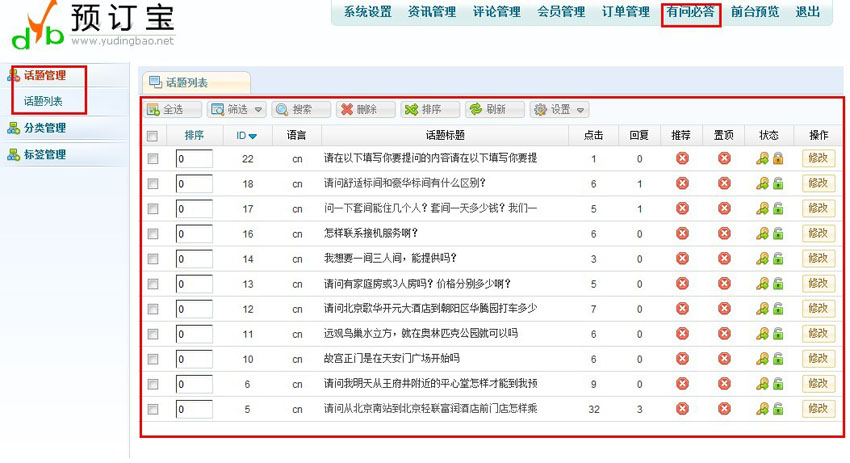Click the red X pin-top icon for ID 5
This screenshot has width=850, height=463.
pyautogui.click(x=724, y=408)
